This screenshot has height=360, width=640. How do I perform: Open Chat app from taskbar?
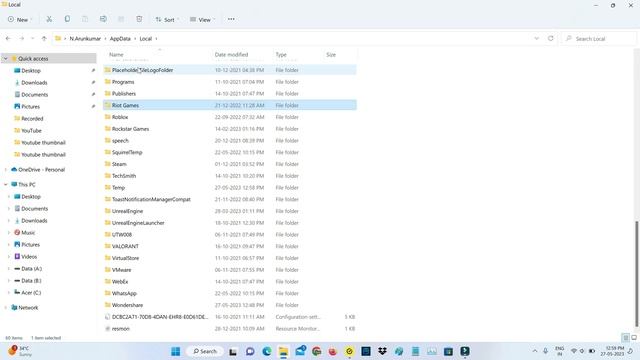point(250,351)
